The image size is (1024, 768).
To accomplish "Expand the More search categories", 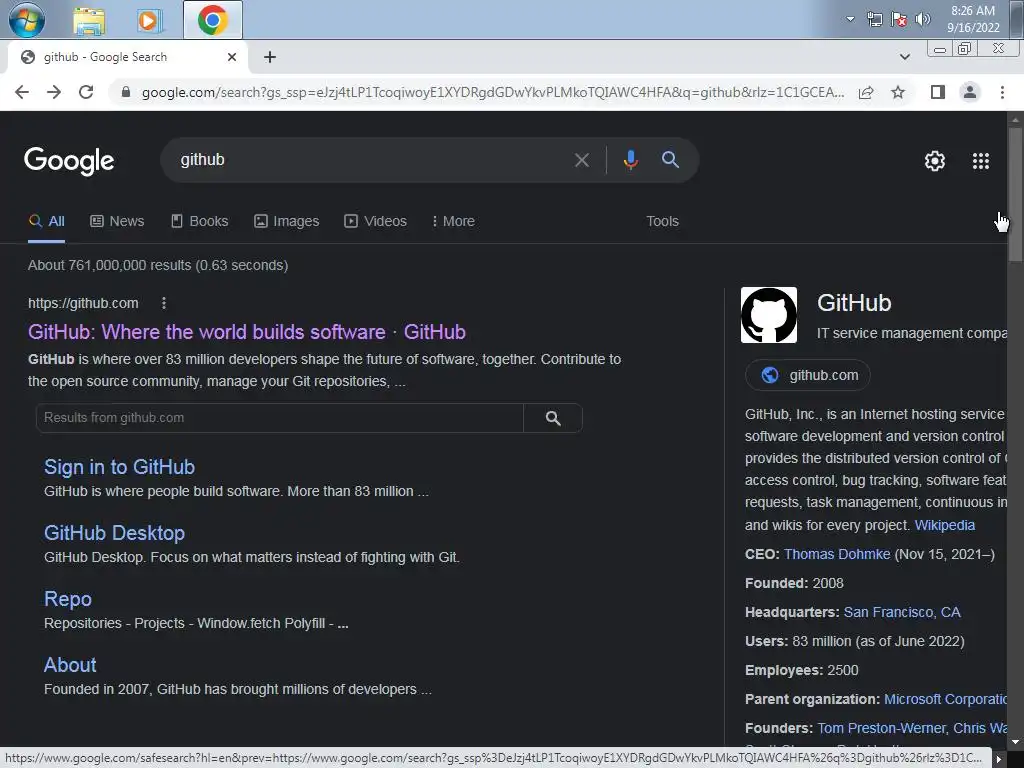I will click(x=453, y=221).
